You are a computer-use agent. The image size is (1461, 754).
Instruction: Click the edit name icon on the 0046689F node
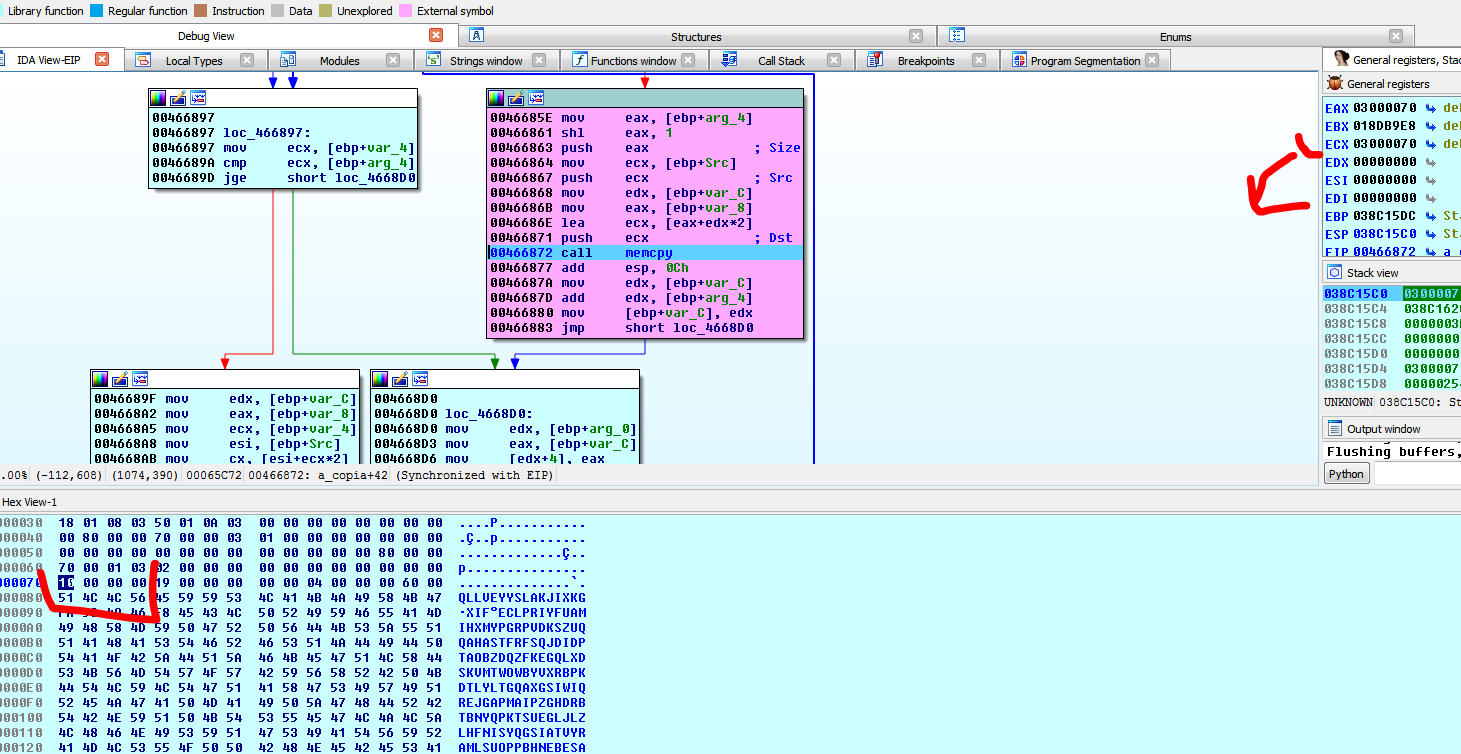(x=120, y=379)
